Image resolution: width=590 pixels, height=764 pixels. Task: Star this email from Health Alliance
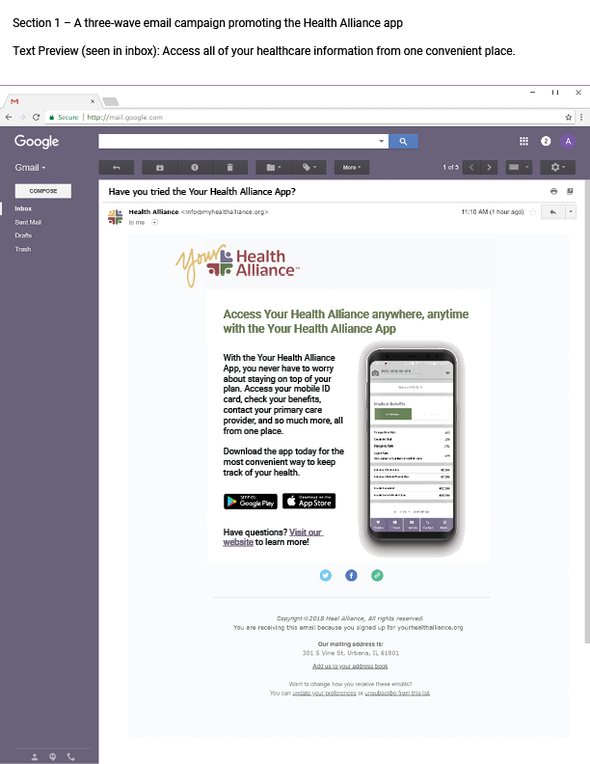pos(533,212)
